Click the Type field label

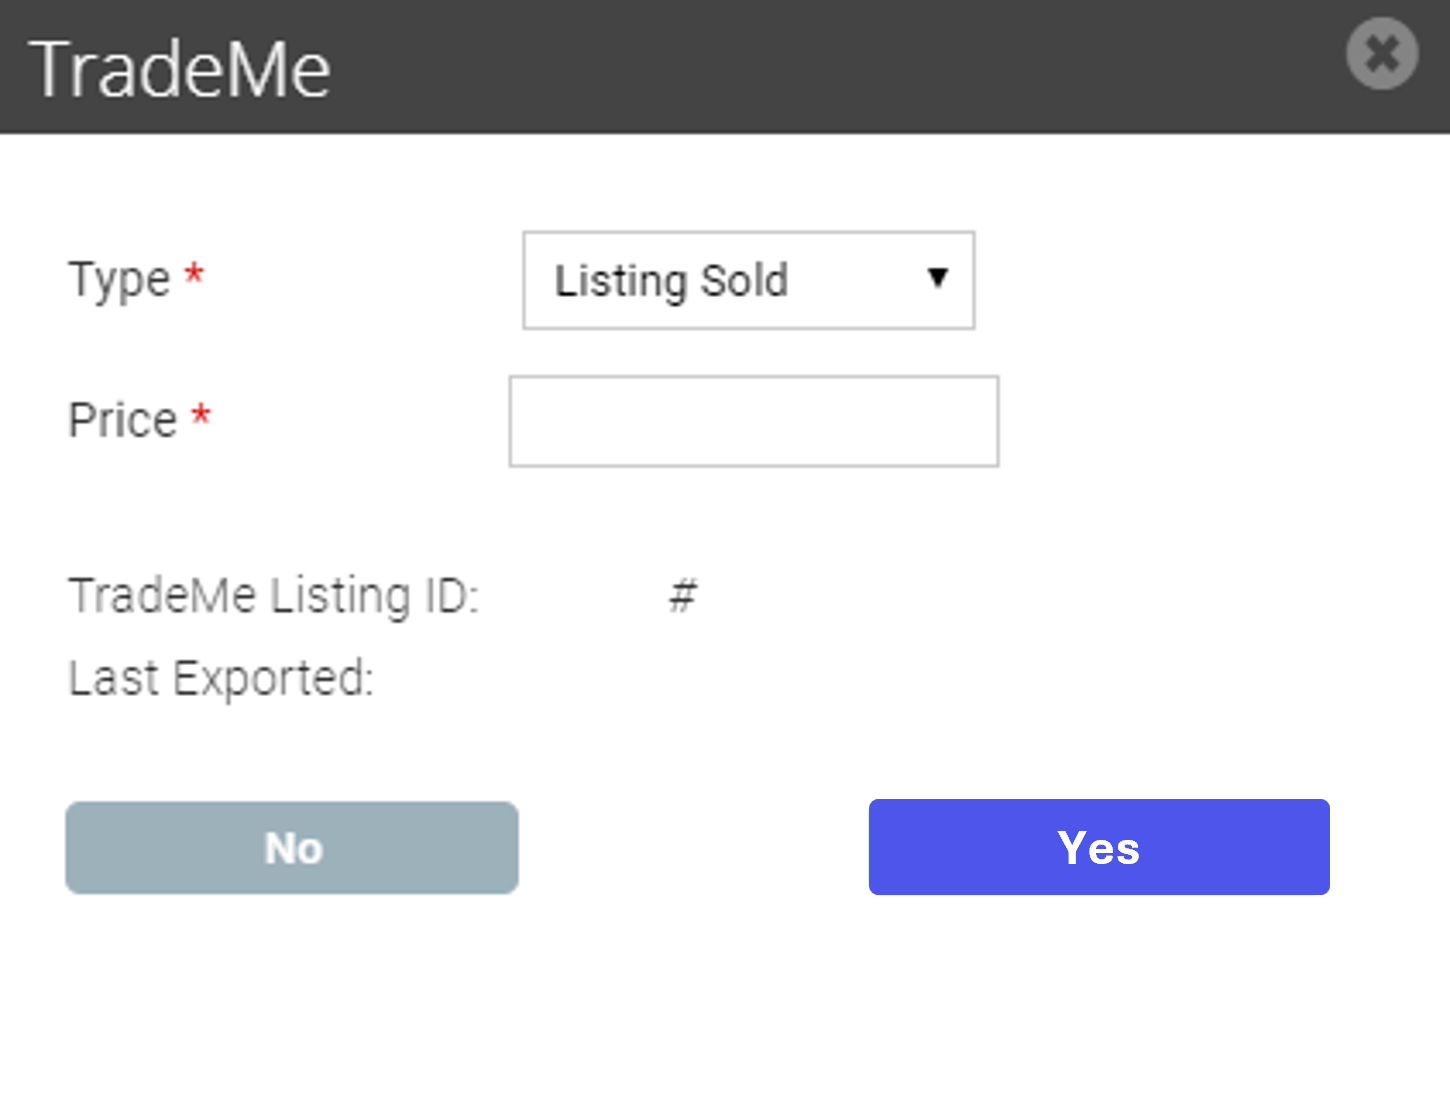click(x=119, y=279)
